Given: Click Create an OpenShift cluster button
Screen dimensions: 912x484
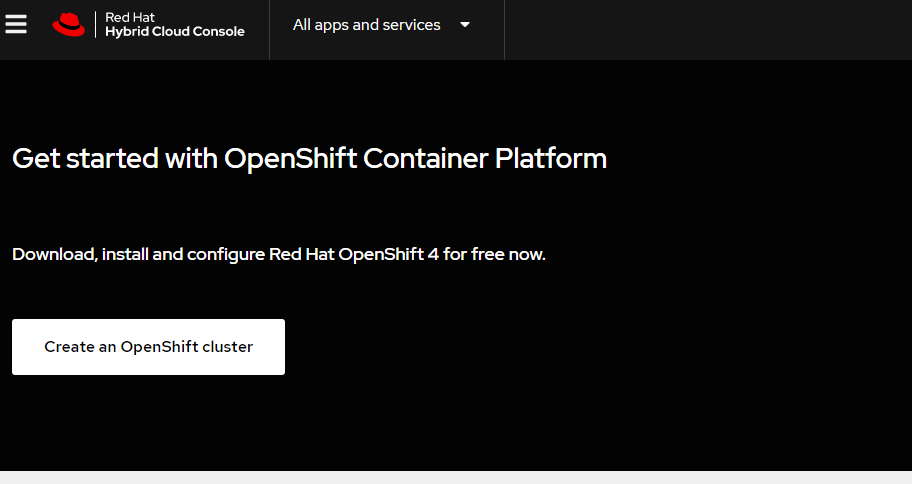Looking at the screenshot, I should click(x=148, y=347).
